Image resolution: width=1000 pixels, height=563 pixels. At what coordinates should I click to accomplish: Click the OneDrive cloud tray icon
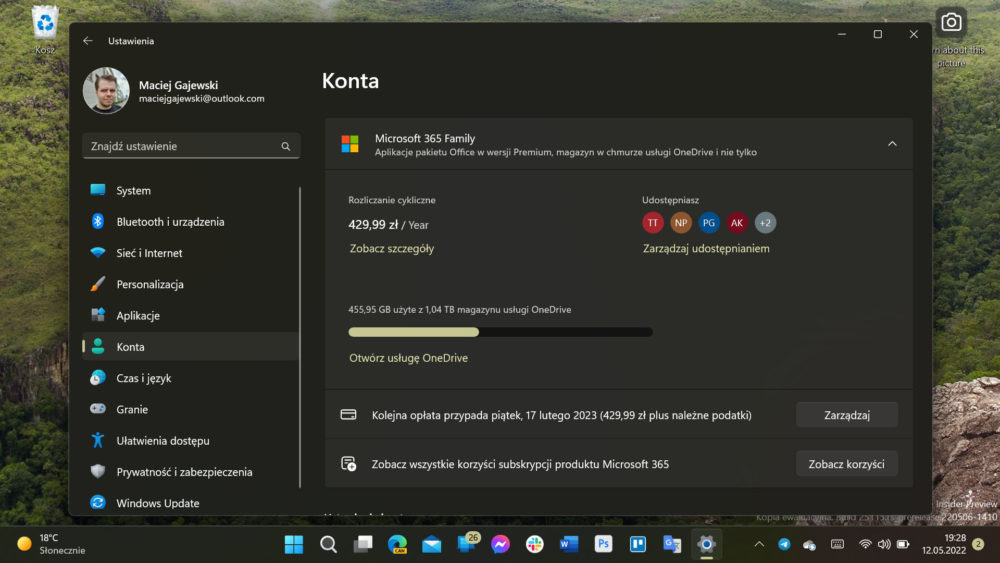coord(809,545)
